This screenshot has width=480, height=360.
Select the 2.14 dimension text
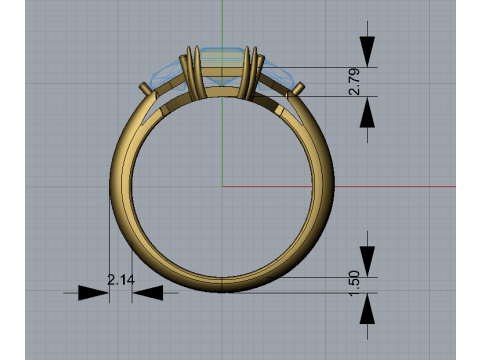121,280
